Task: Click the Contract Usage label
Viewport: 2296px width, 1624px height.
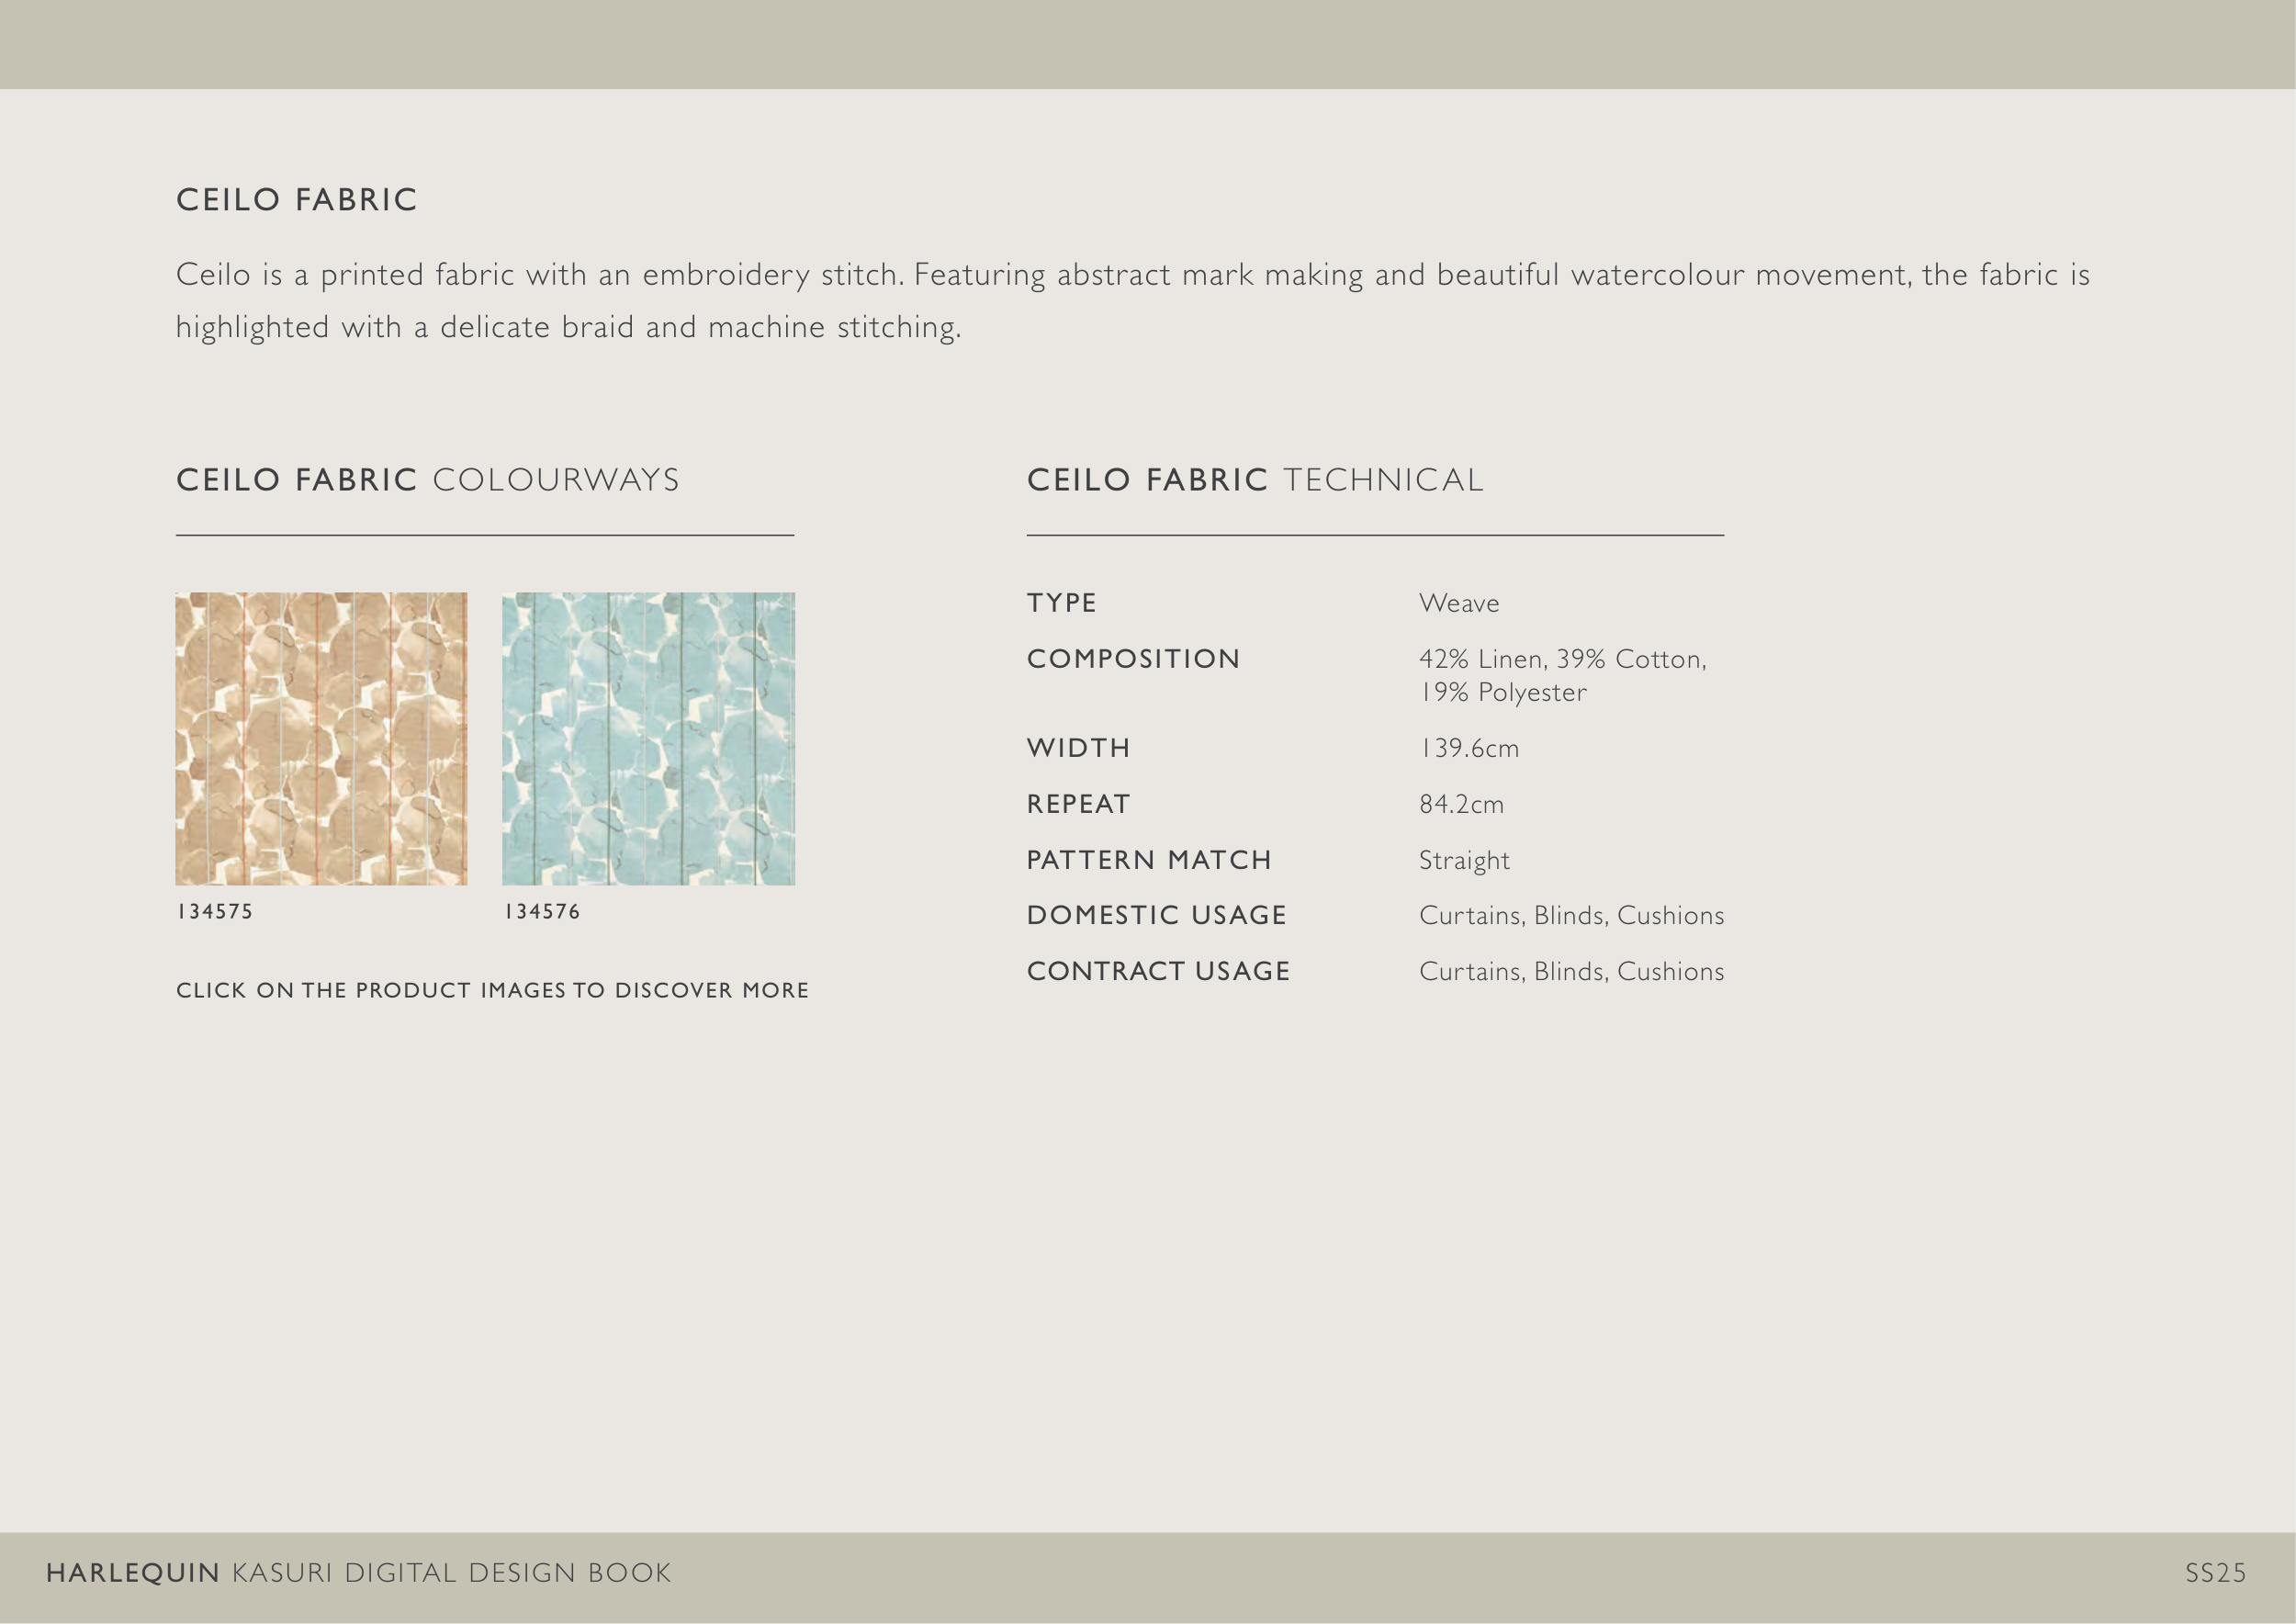Action: 1158,971
